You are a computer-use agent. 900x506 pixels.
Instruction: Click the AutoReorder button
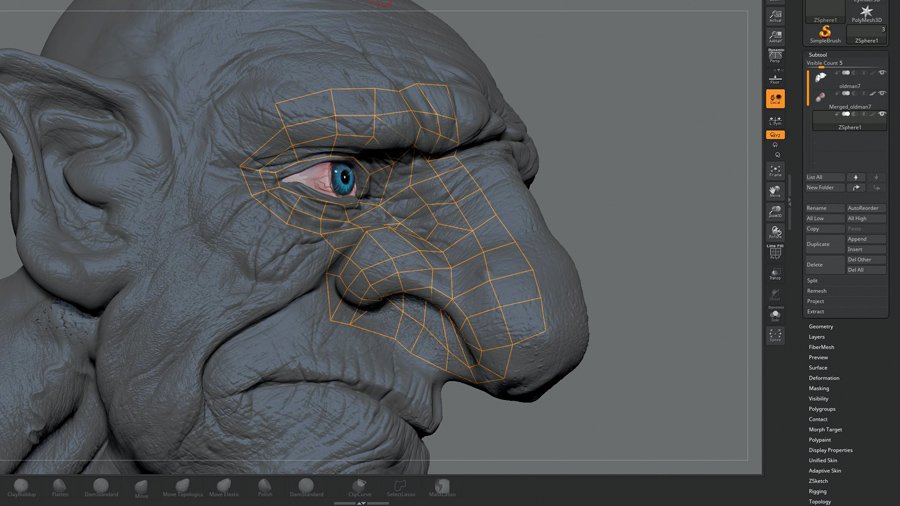[866, 208]
